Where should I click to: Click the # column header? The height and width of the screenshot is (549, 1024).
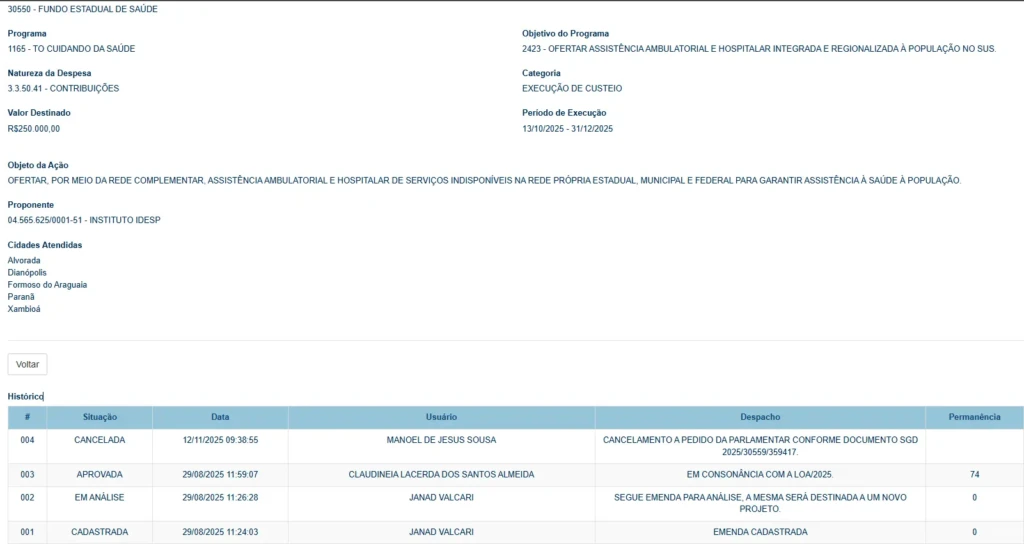[27, 417]
